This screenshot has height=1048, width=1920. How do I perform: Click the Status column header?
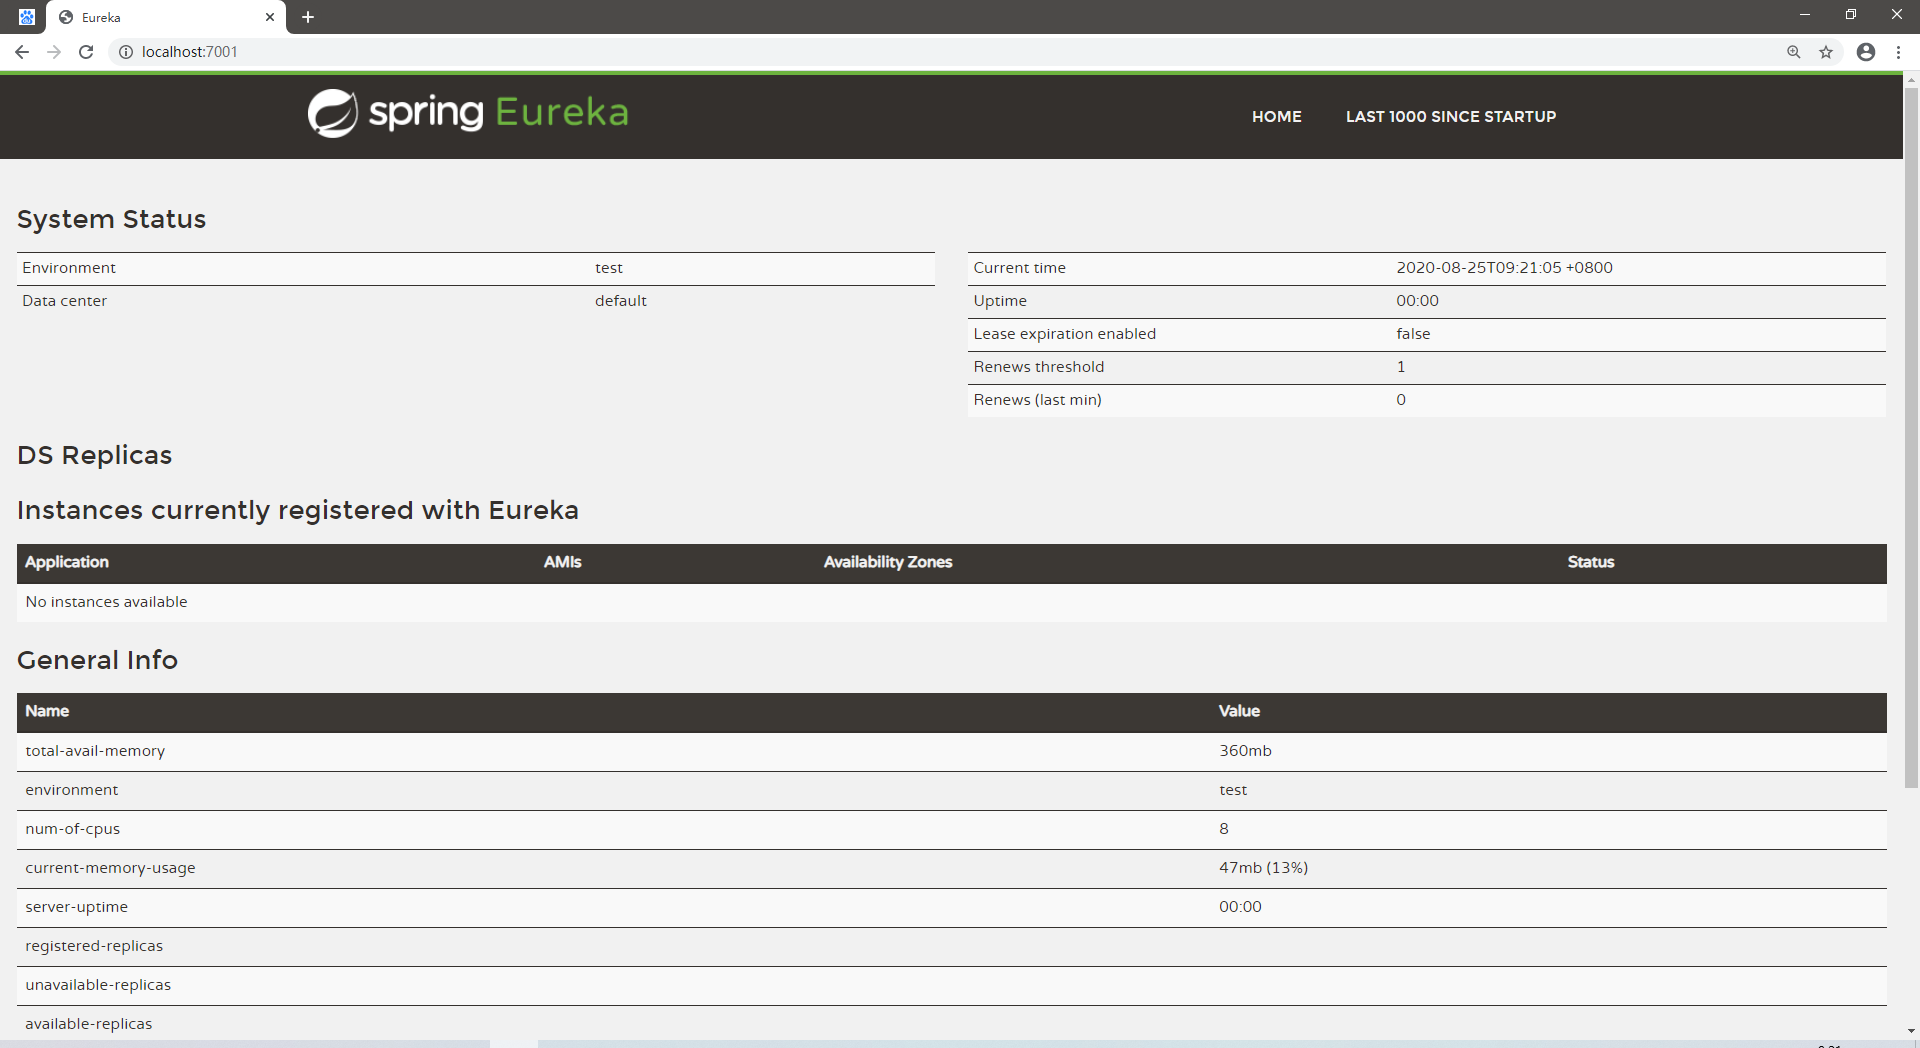[x=1591, y=563]
